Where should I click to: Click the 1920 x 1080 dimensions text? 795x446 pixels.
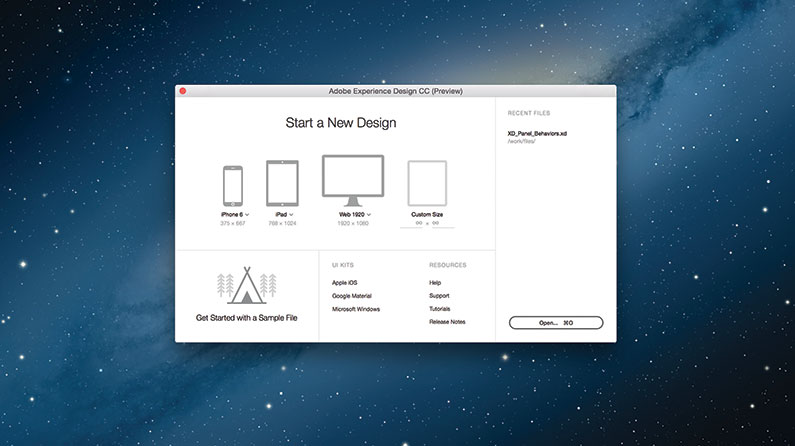pos(353,224)
